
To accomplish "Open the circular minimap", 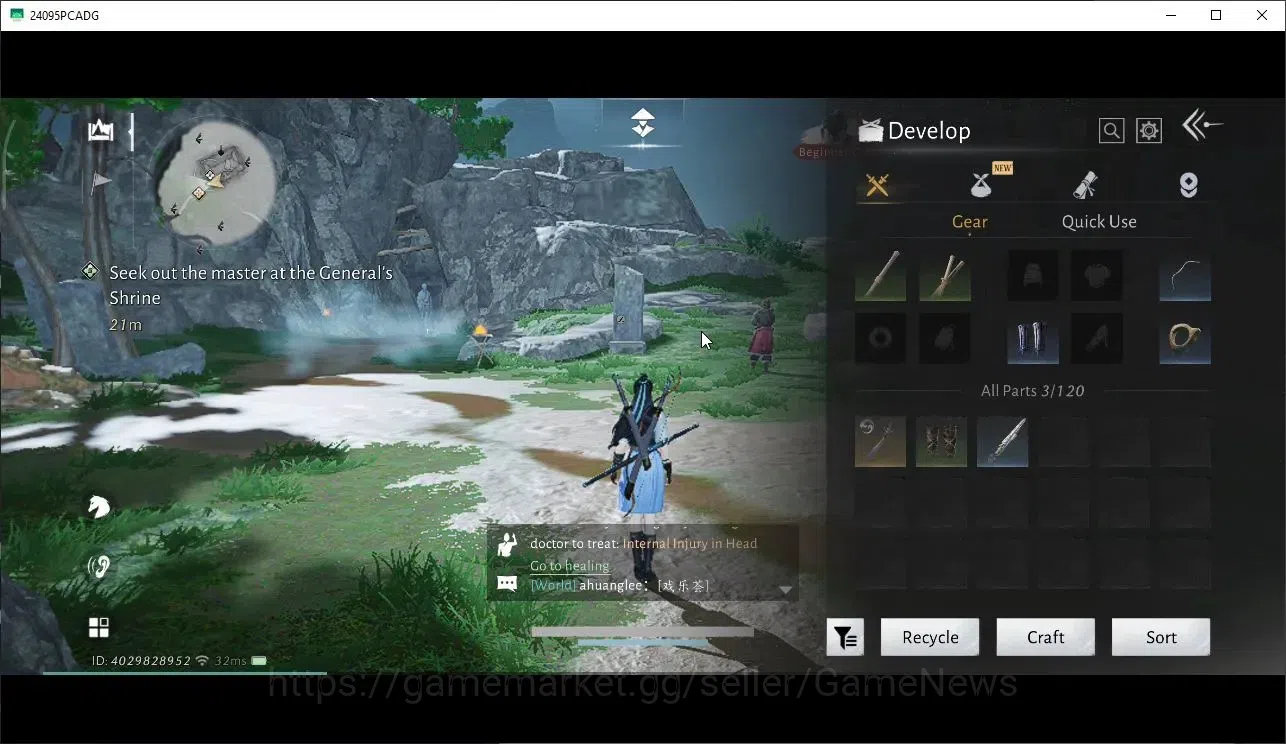I will coord(214,182).
